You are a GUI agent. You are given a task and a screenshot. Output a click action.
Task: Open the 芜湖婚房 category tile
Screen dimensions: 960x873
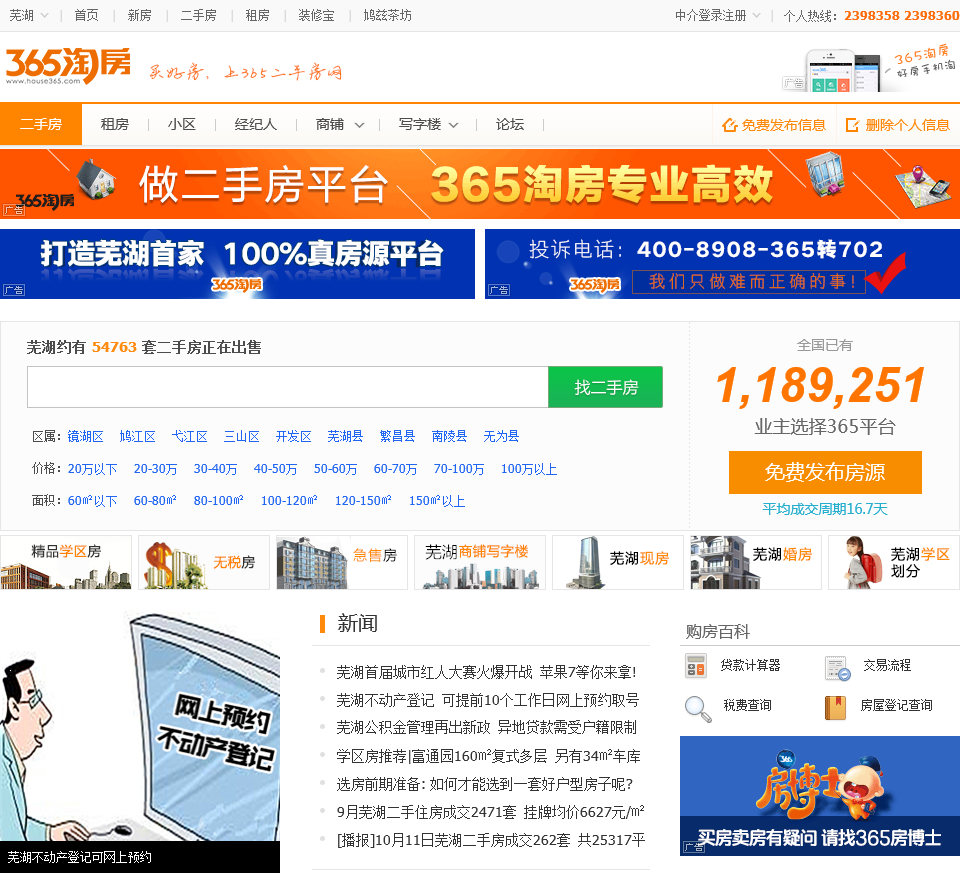click(x=756, y=562)
